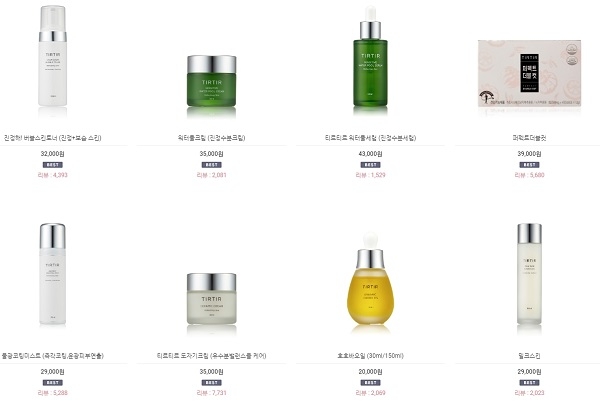Screen dimensions: 600x401
Task: Open the white TIRTIR bubble toner pump bottle image
Action: coord(52,56)
